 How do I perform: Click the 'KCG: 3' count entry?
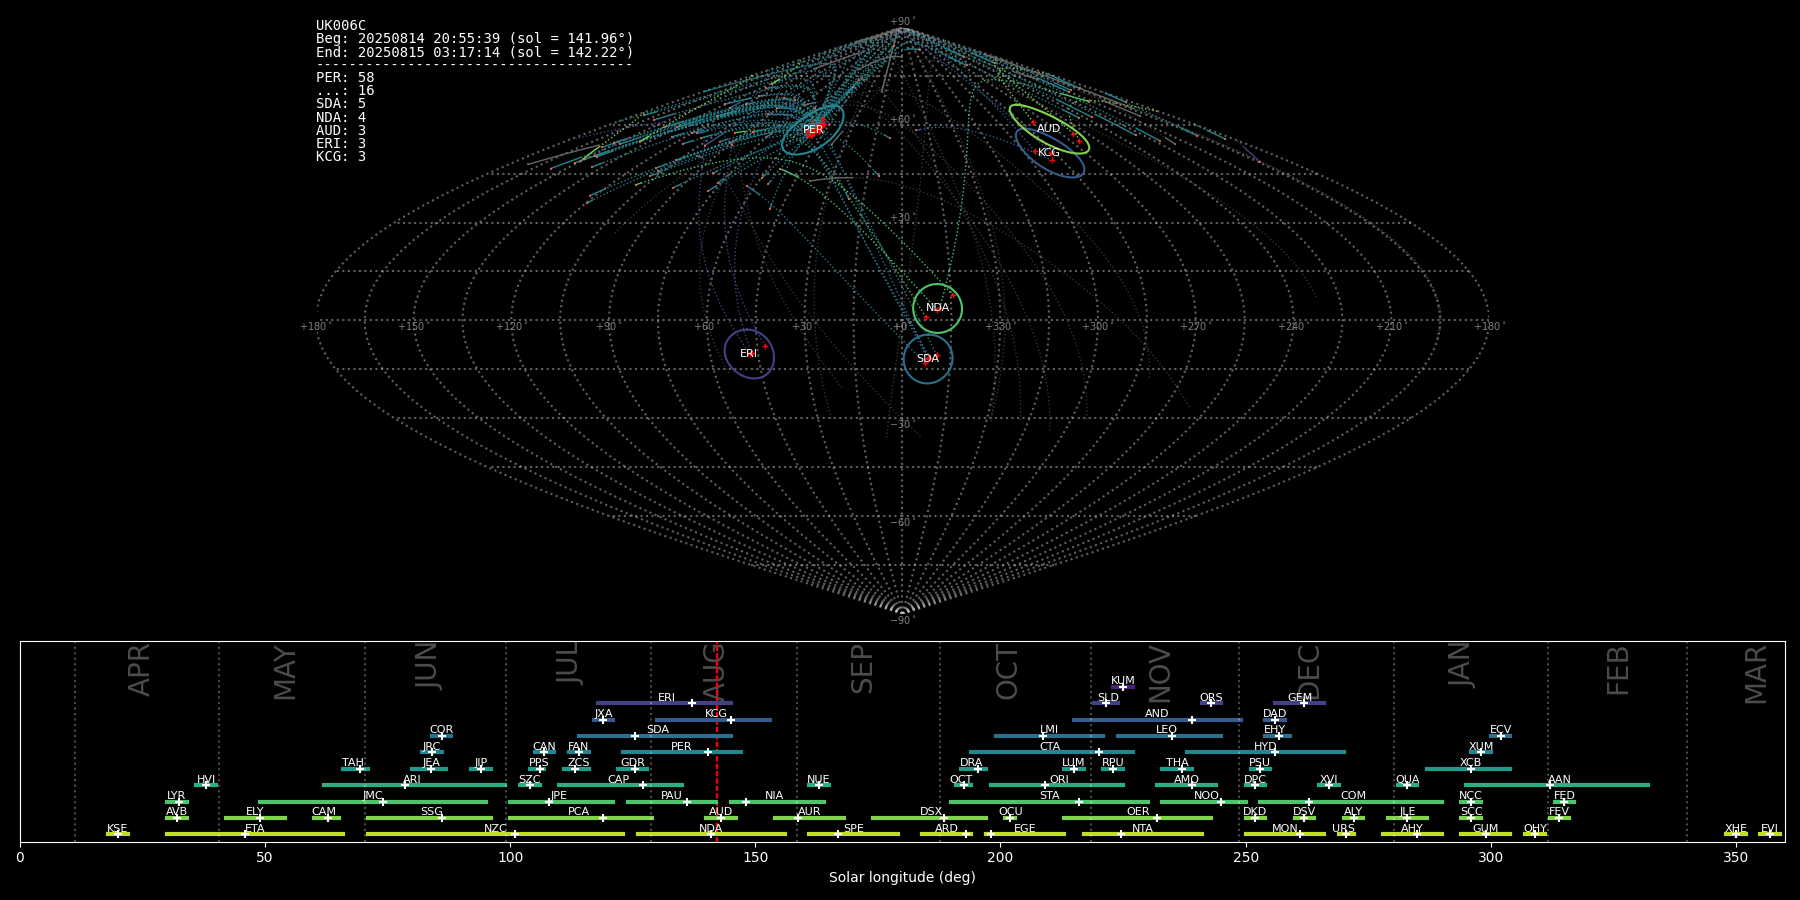point(341,156)
